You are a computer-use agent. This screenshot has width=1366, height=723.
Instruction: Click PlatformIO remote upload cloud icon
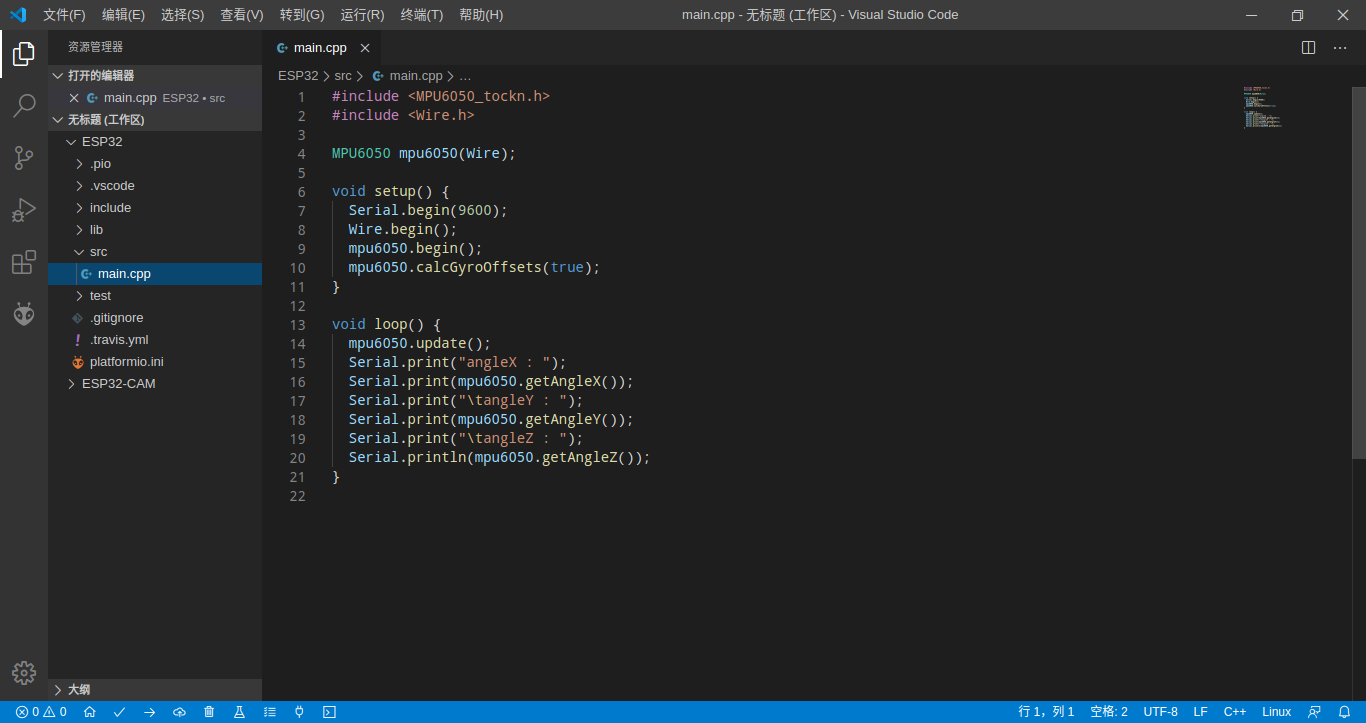coord(179,712)
